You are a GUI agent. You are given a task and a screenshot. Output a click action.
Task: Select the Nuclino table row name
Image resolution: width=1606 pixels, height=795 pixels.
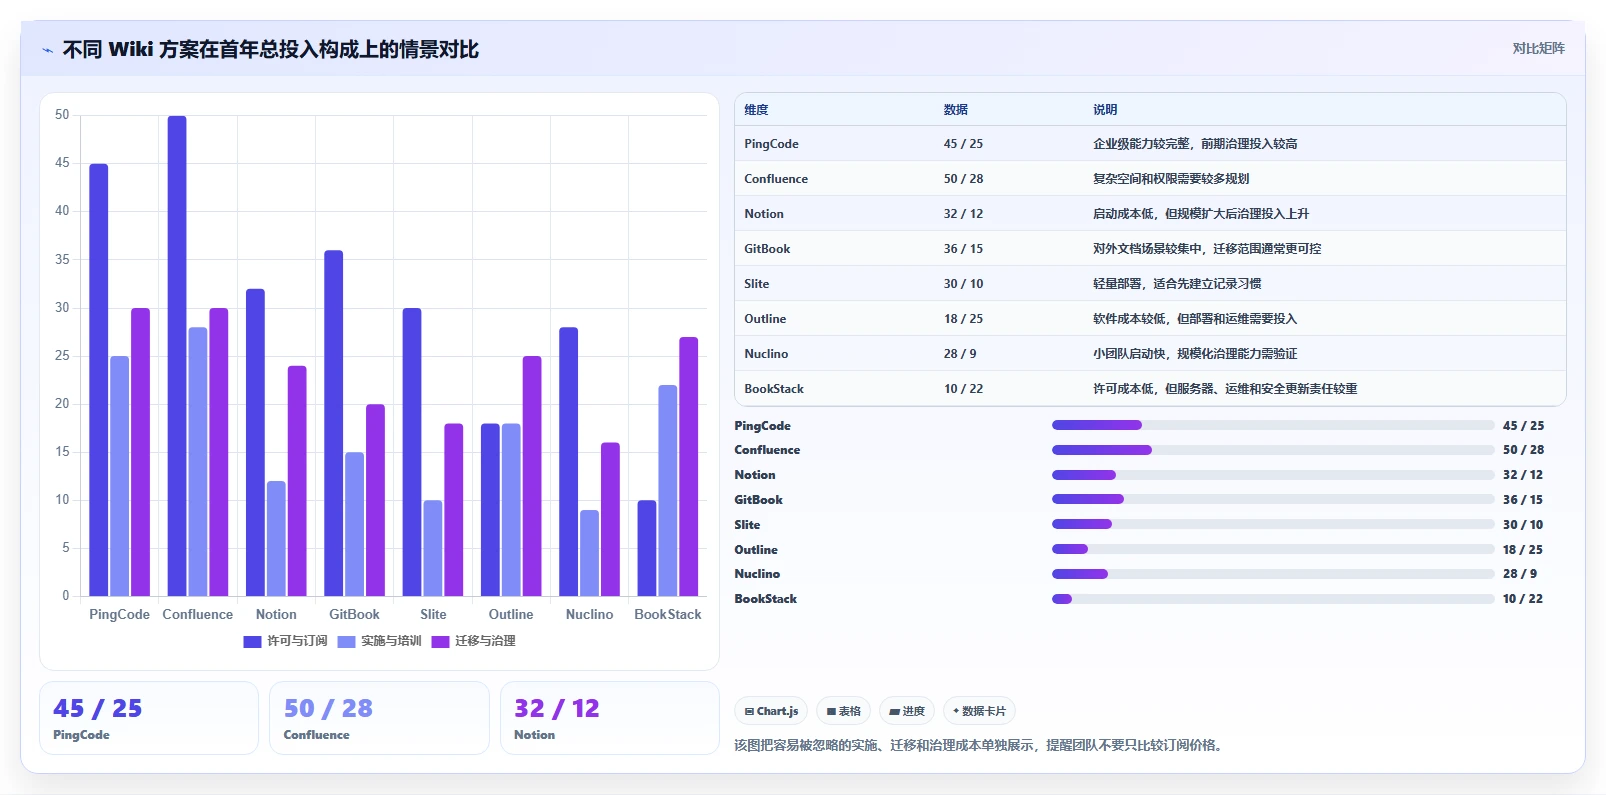pyautogui.click(x=766, y=354)
